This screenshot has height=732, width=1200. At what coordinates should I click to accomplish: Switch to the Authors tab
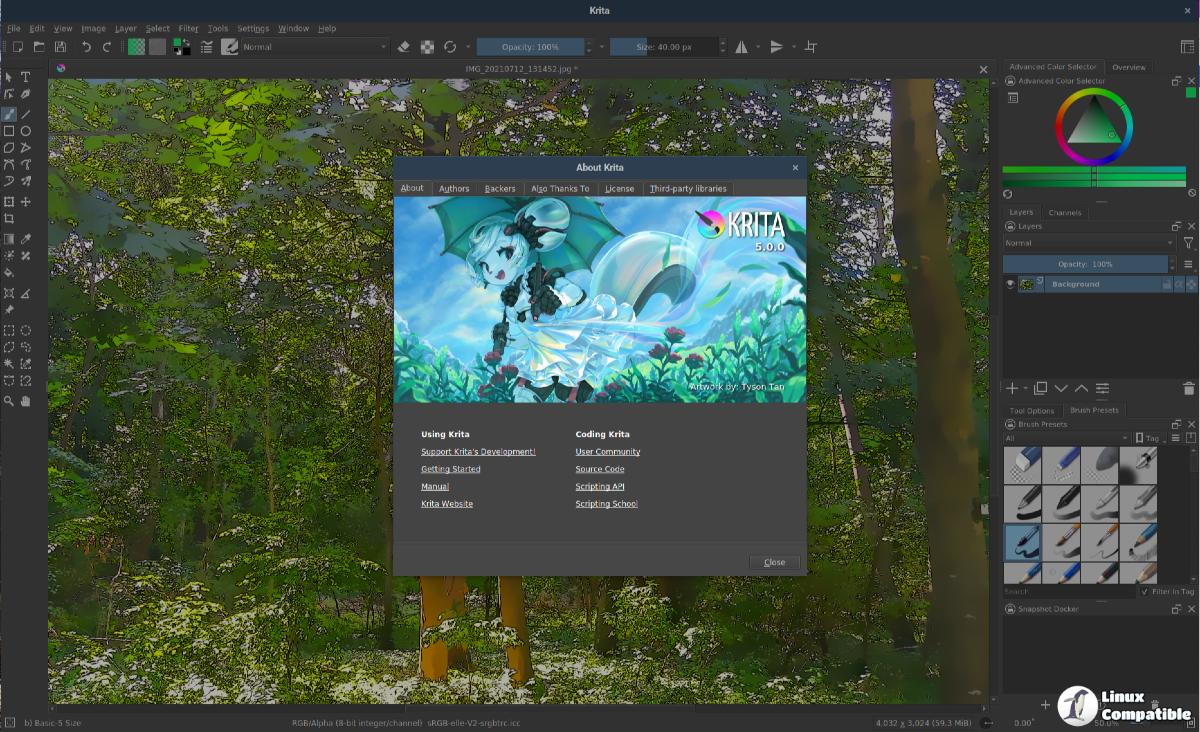click(x=454, y=188)
